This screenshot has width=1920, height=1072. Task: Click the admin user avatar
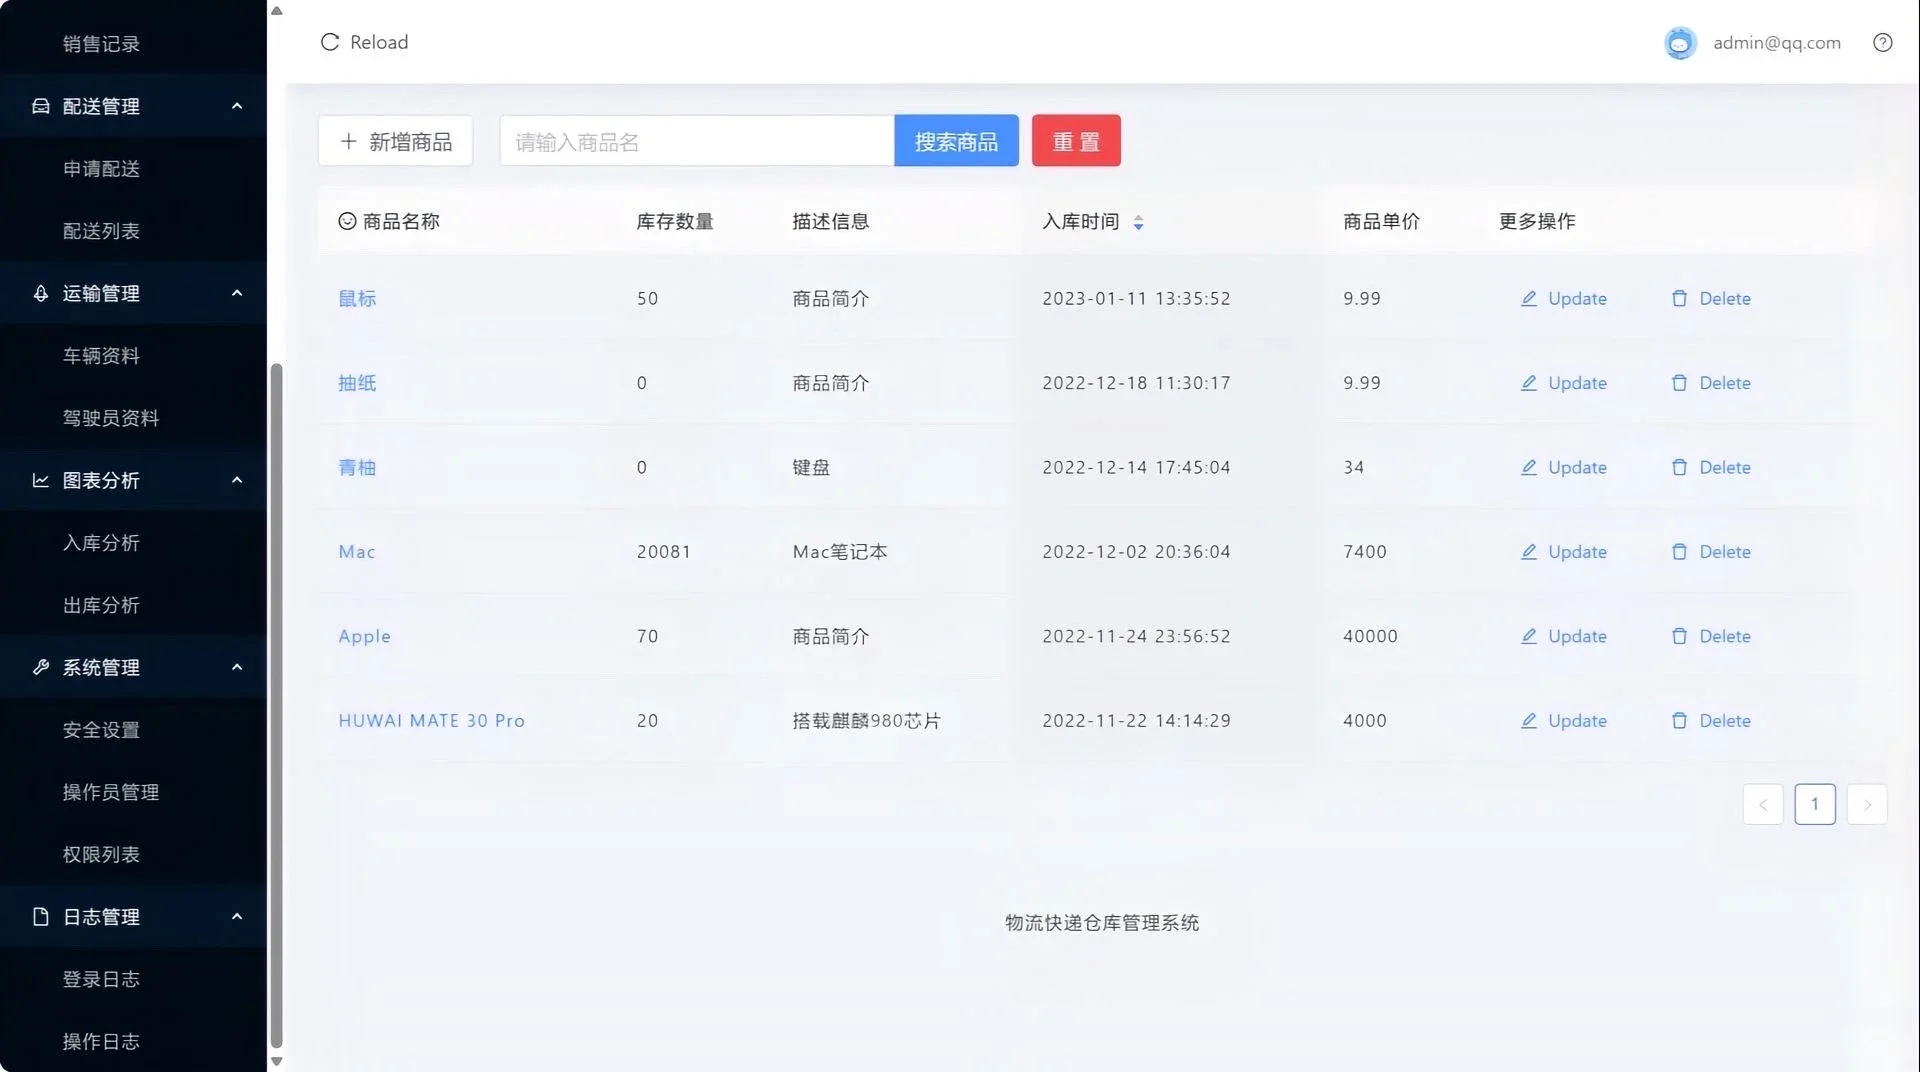point(1679,42)
